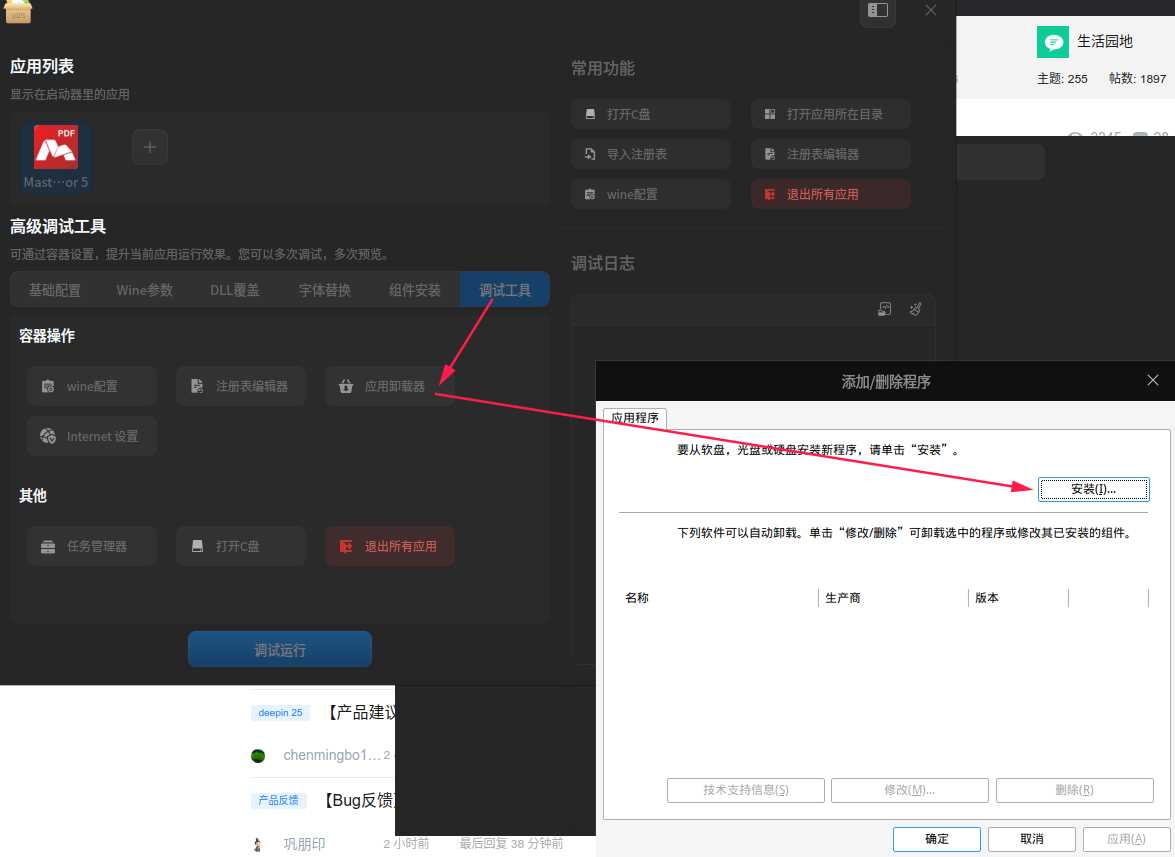Open the 打开应用所在目录 button
The height and width of the screenshot is (857, 1175).
(830, 114)
